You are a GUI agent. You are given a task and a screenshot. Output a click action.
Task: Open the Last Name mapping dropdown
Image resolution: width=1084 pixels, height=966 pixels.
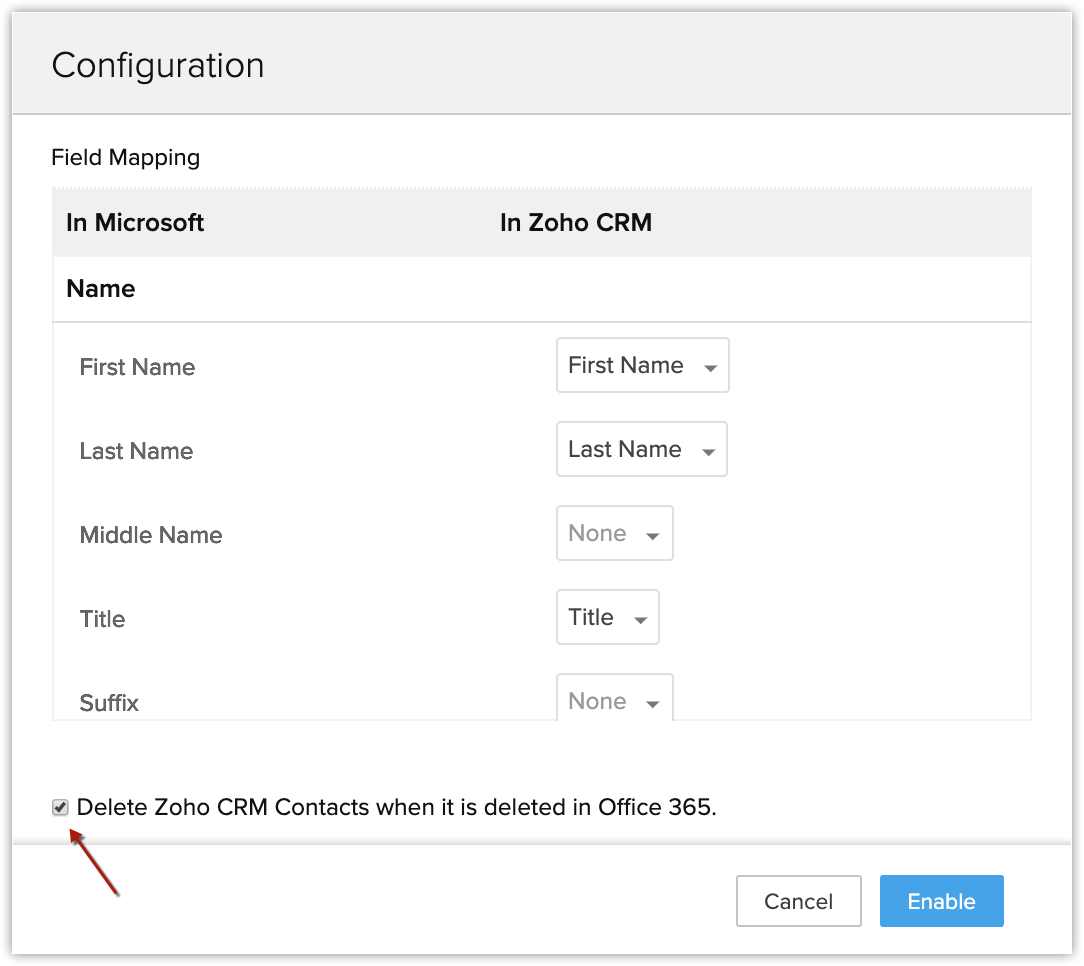coord(641,450)
